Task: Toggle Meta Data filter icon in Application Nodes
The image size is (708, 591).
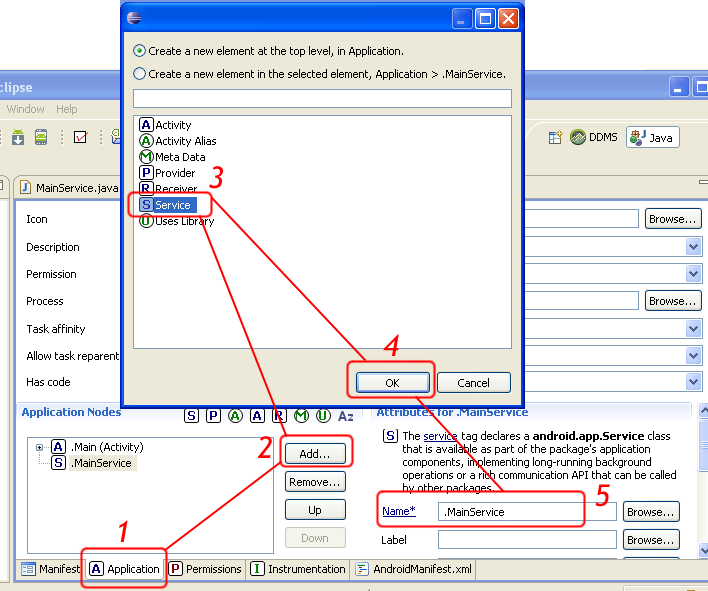Action: [x=301, y=416]
